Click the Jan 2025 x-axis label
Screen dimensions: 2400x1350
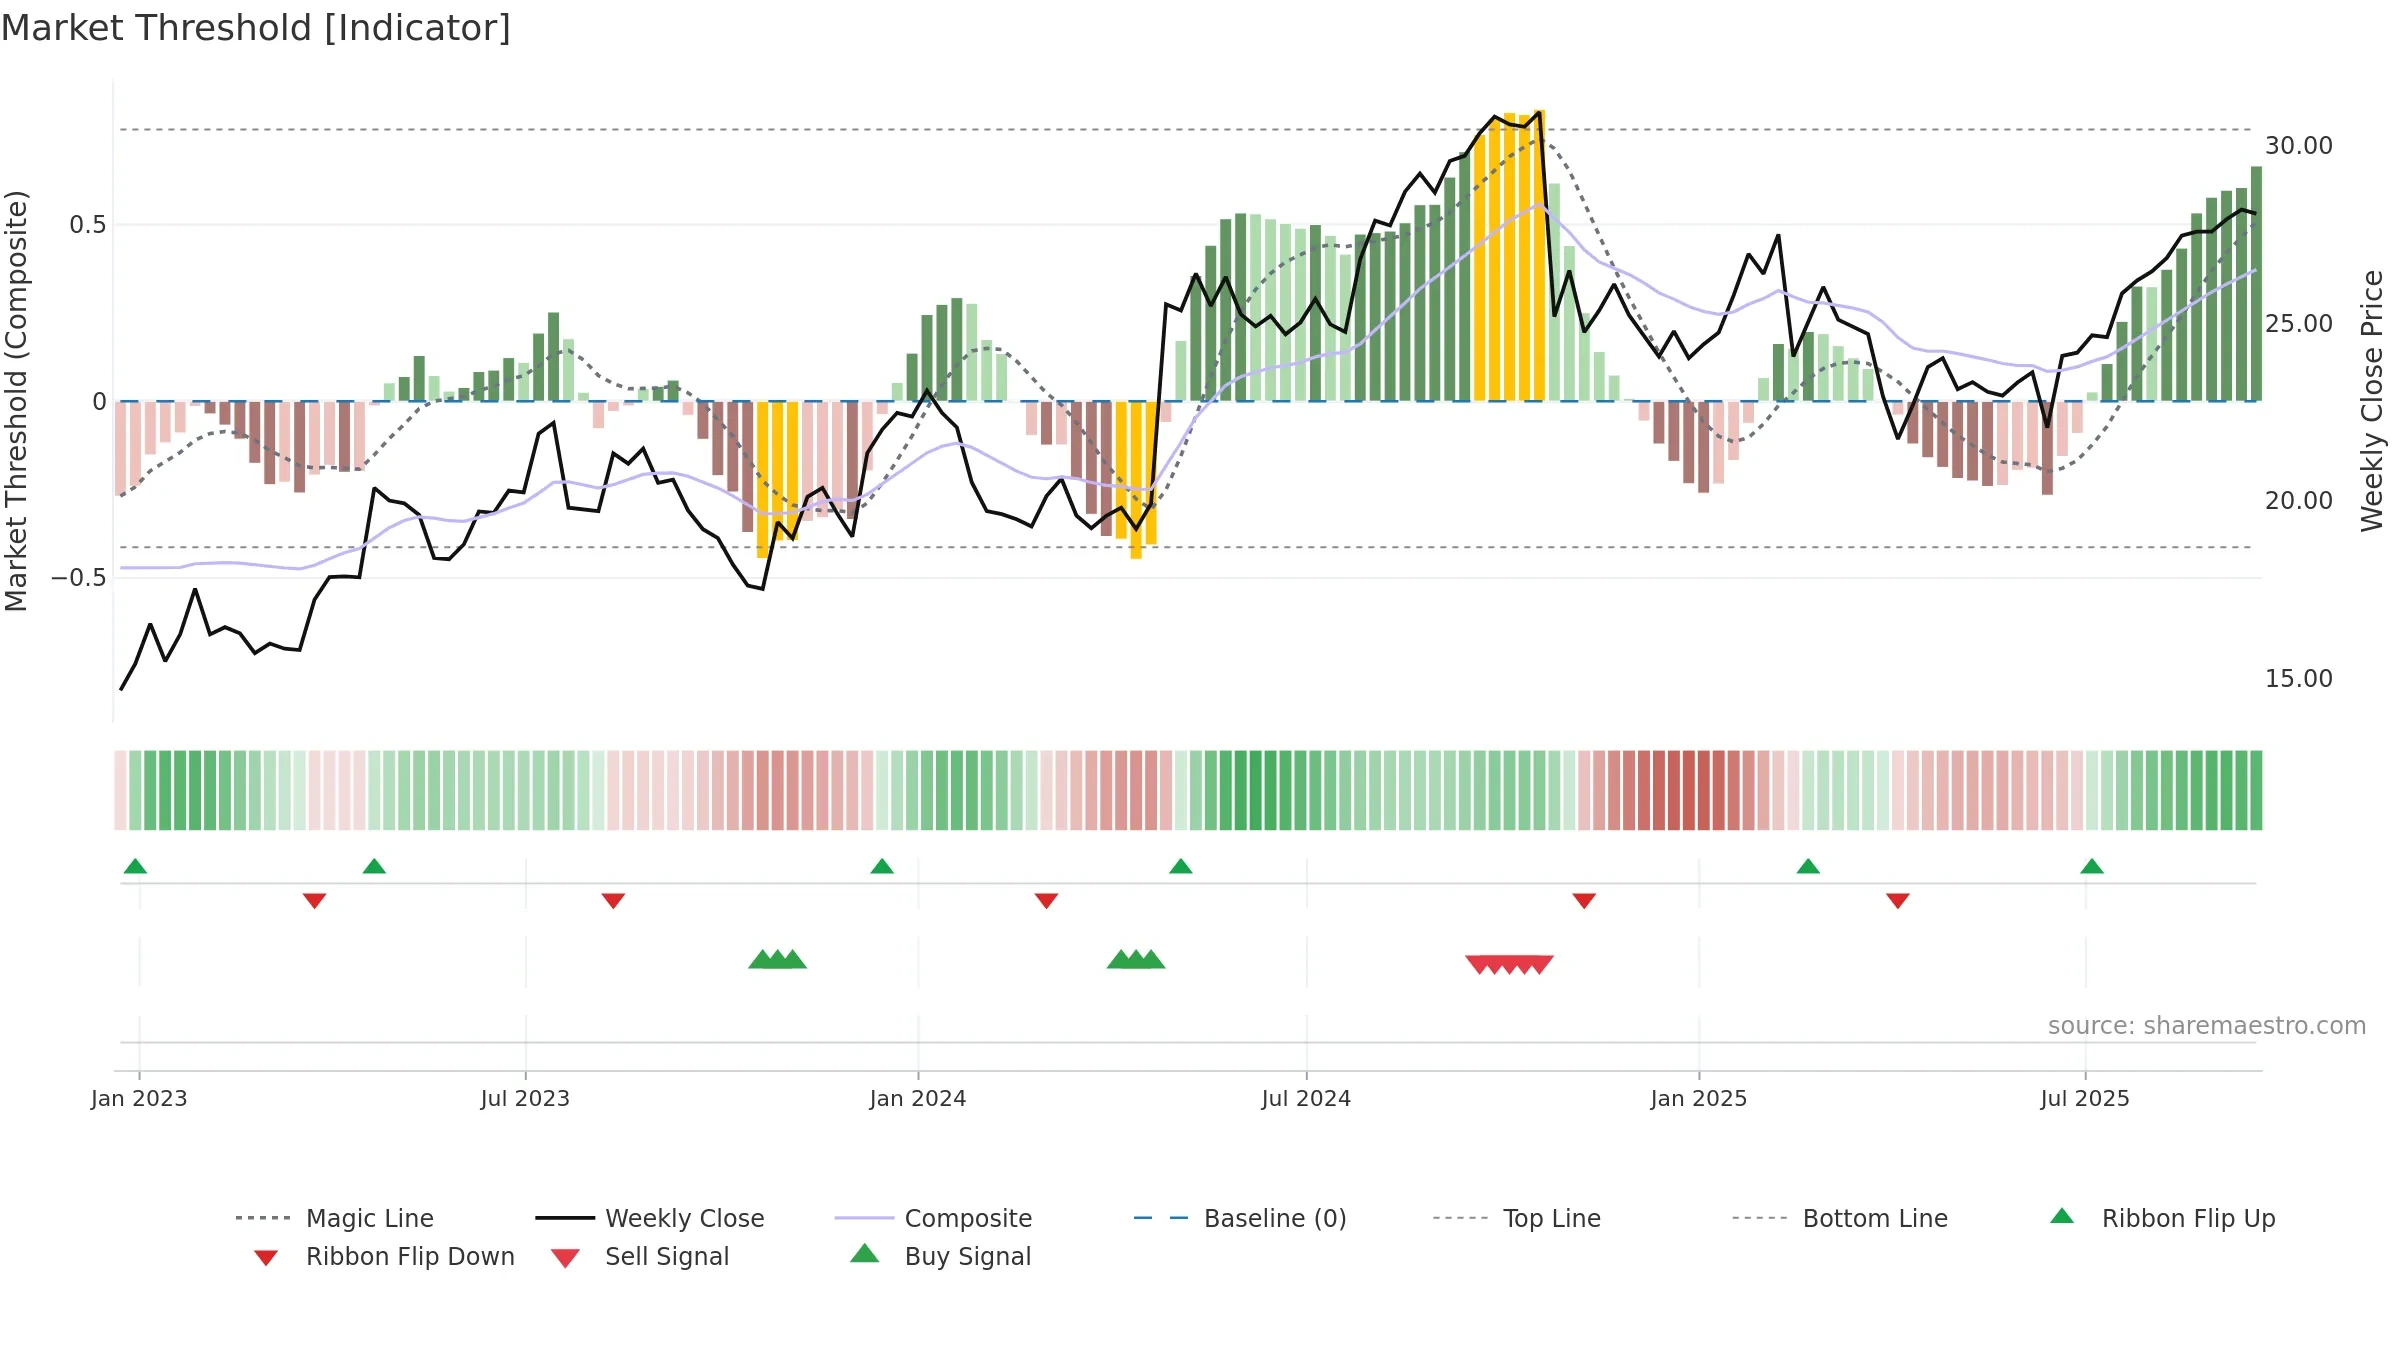(1699, 1099)
